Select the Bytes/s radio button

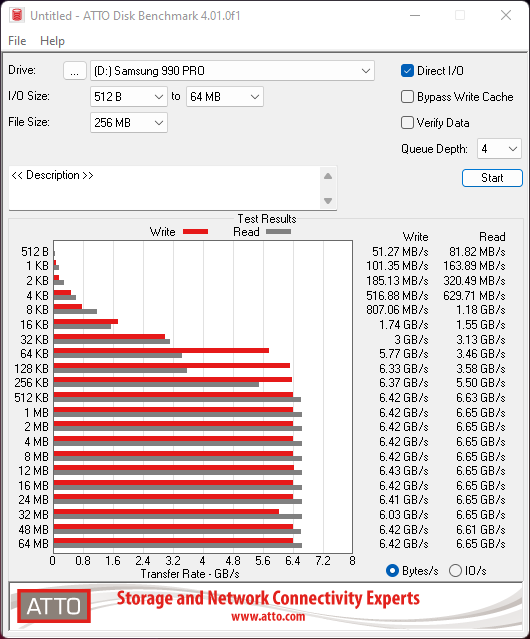point(392,571)
